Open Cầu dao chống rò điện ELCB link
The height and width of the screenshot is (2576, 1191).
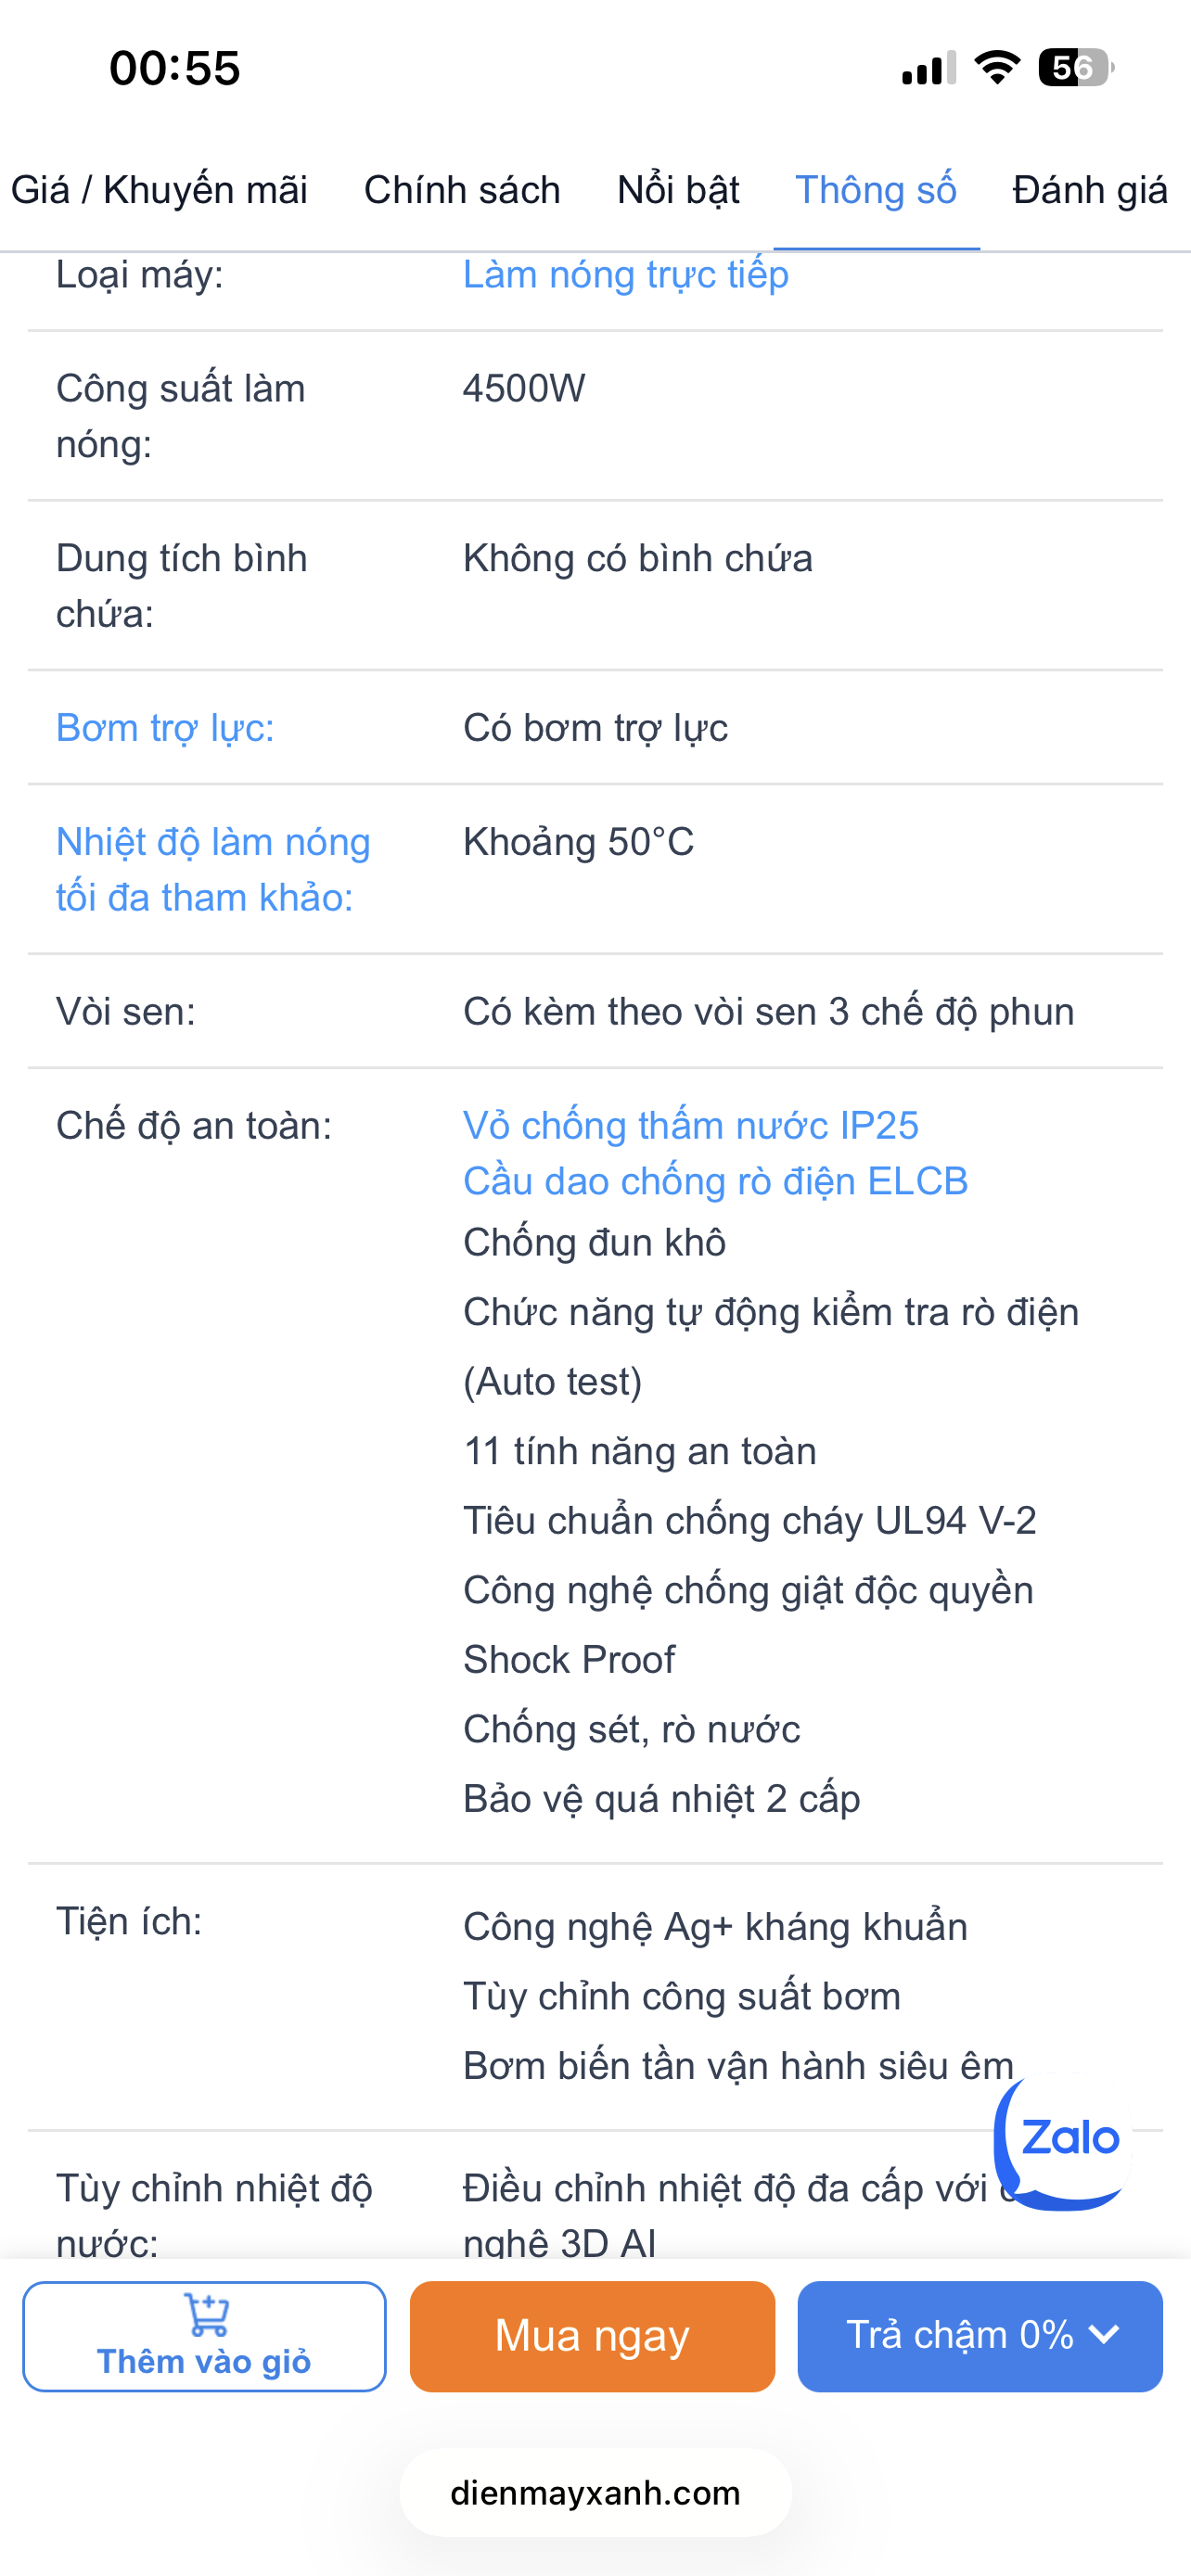point(715,1181)
